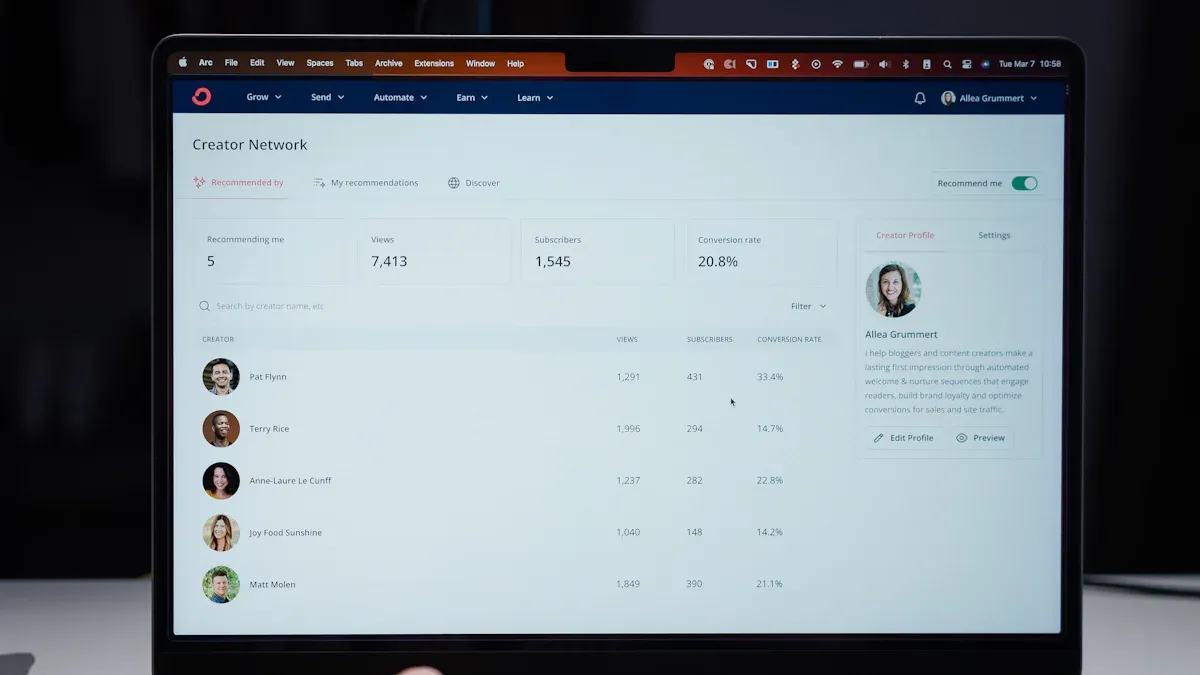Open Anne-Laure Le Cunff's creator name
This screenshot has height=675, width=1200.
290,481
